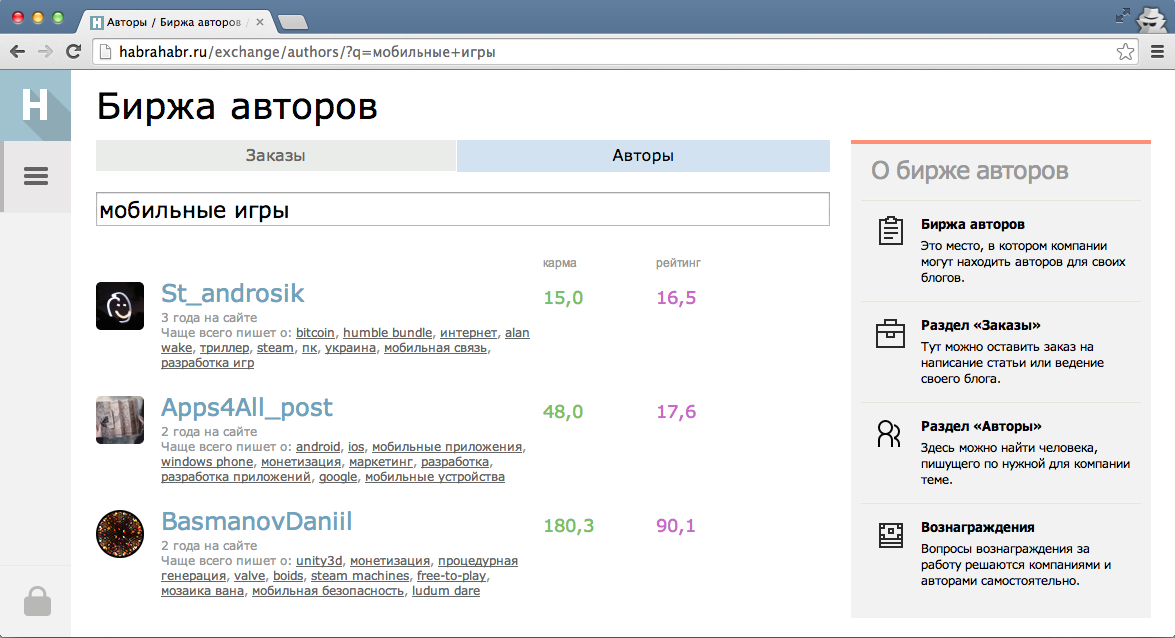Viewport: 1175px width, 638px height.
Task: Switch to the Заказы tab
Action: tap(276, 155)
